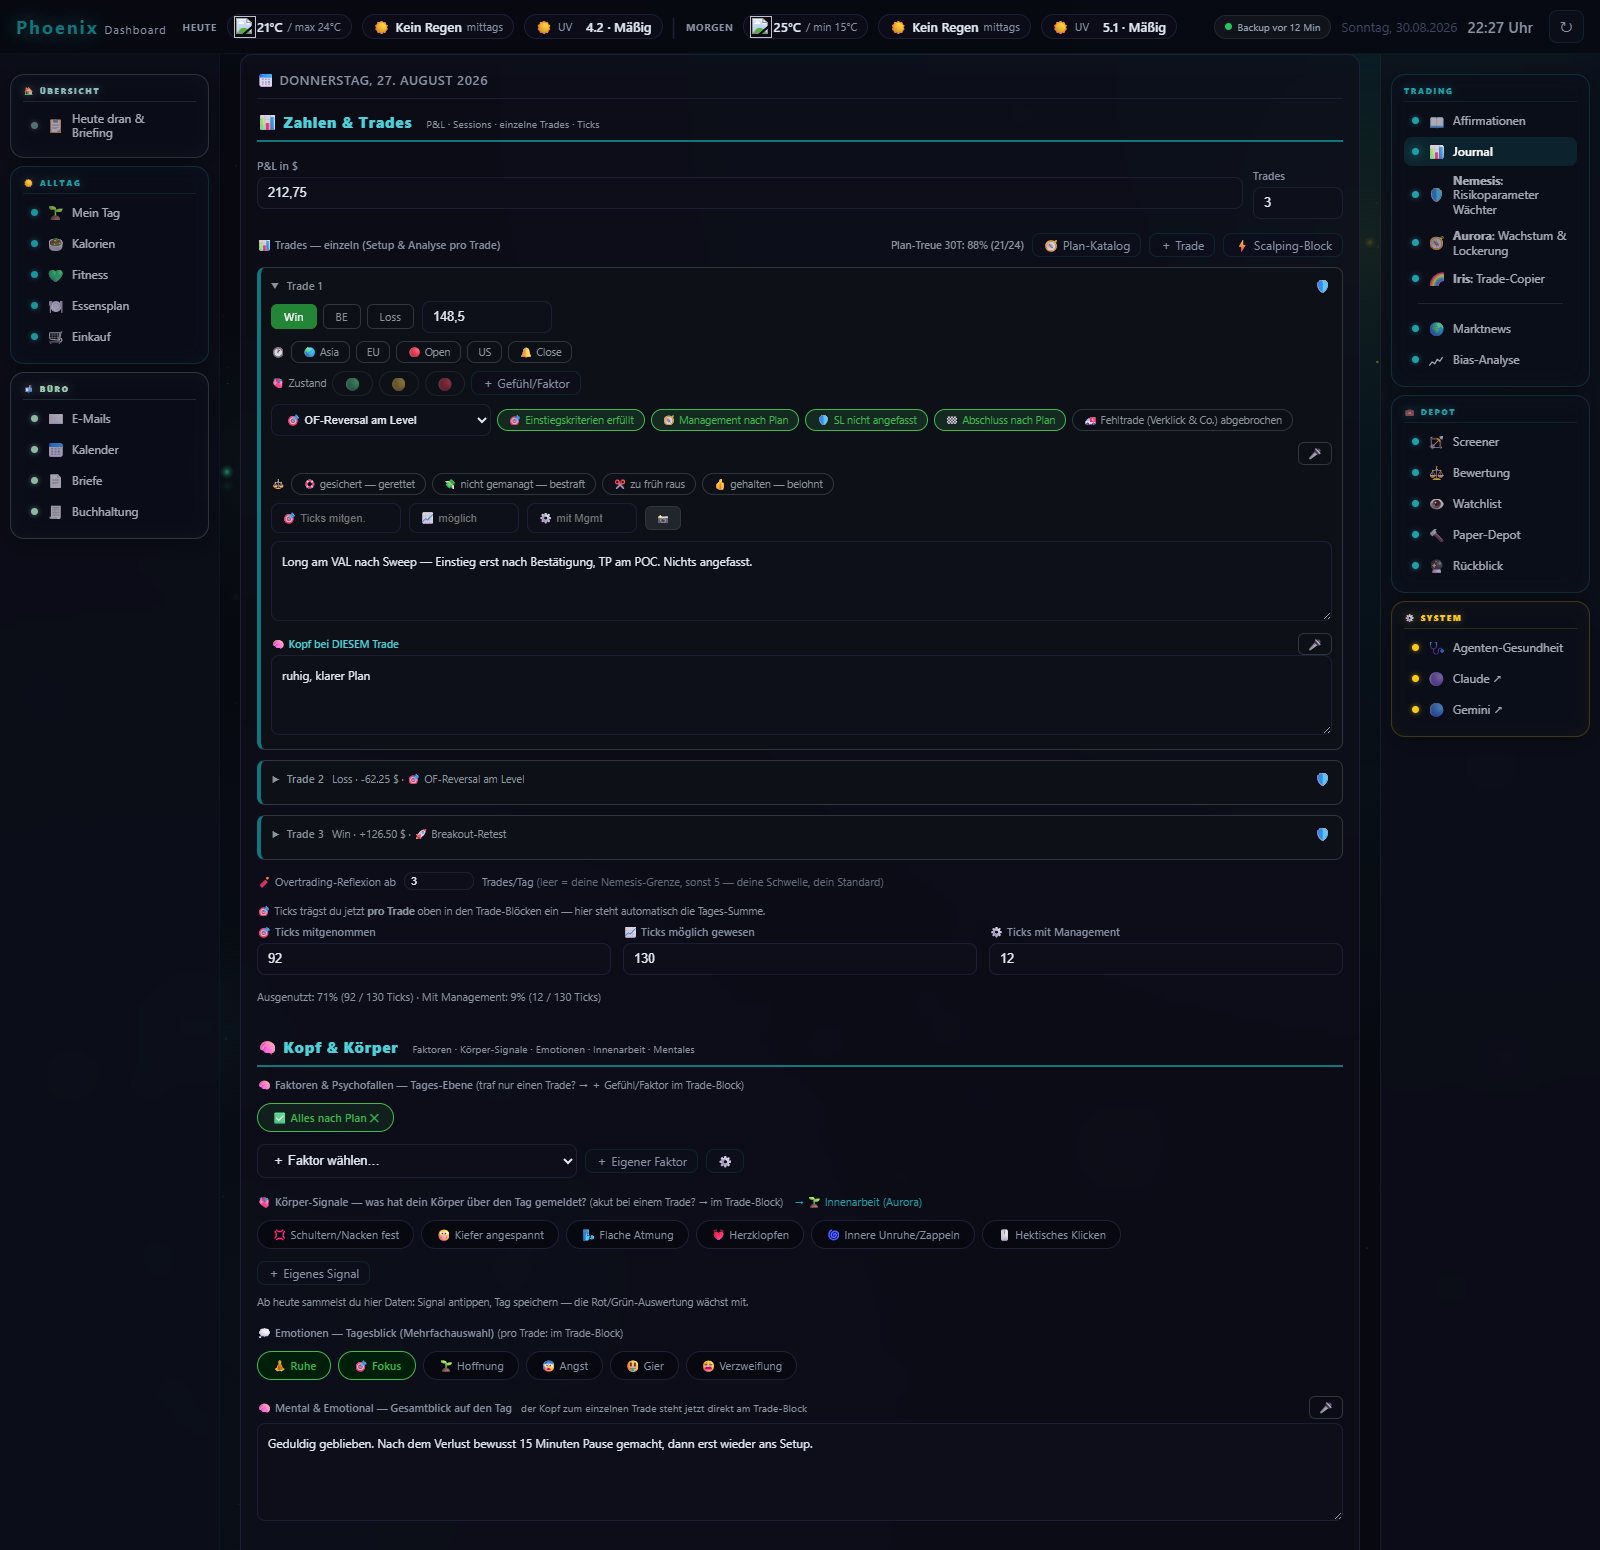
Task: Click the Kalender icon in Büro
Action: coord(56,450)
